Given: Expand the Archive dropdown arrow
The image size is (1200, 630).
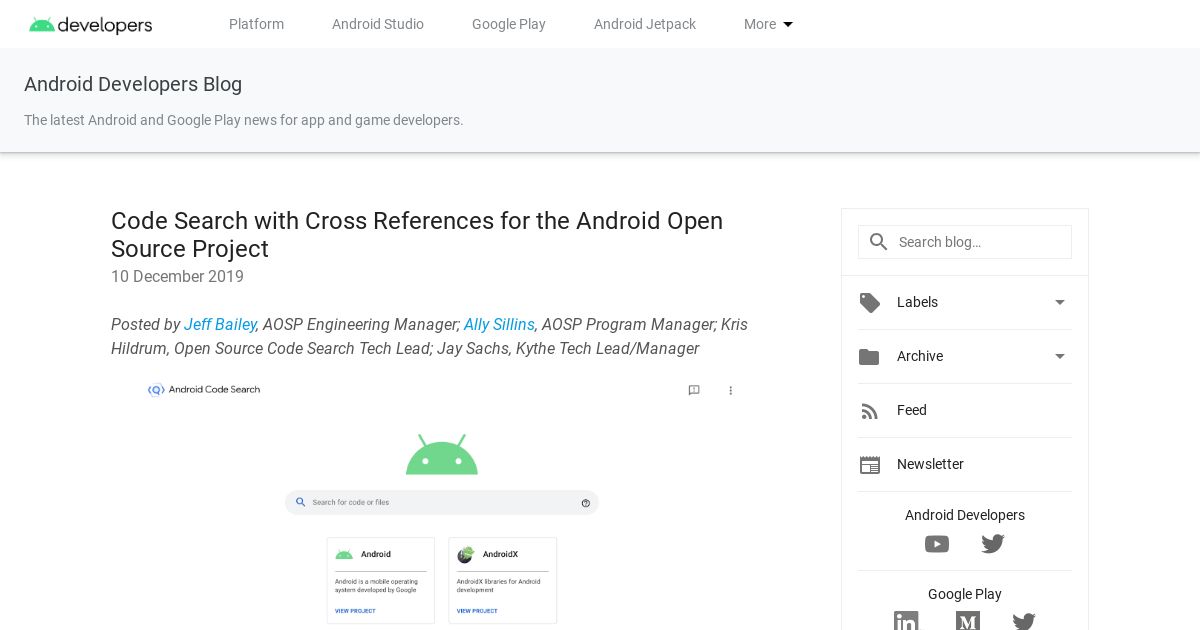Looking at the screenshot, I should point(1060,356).
